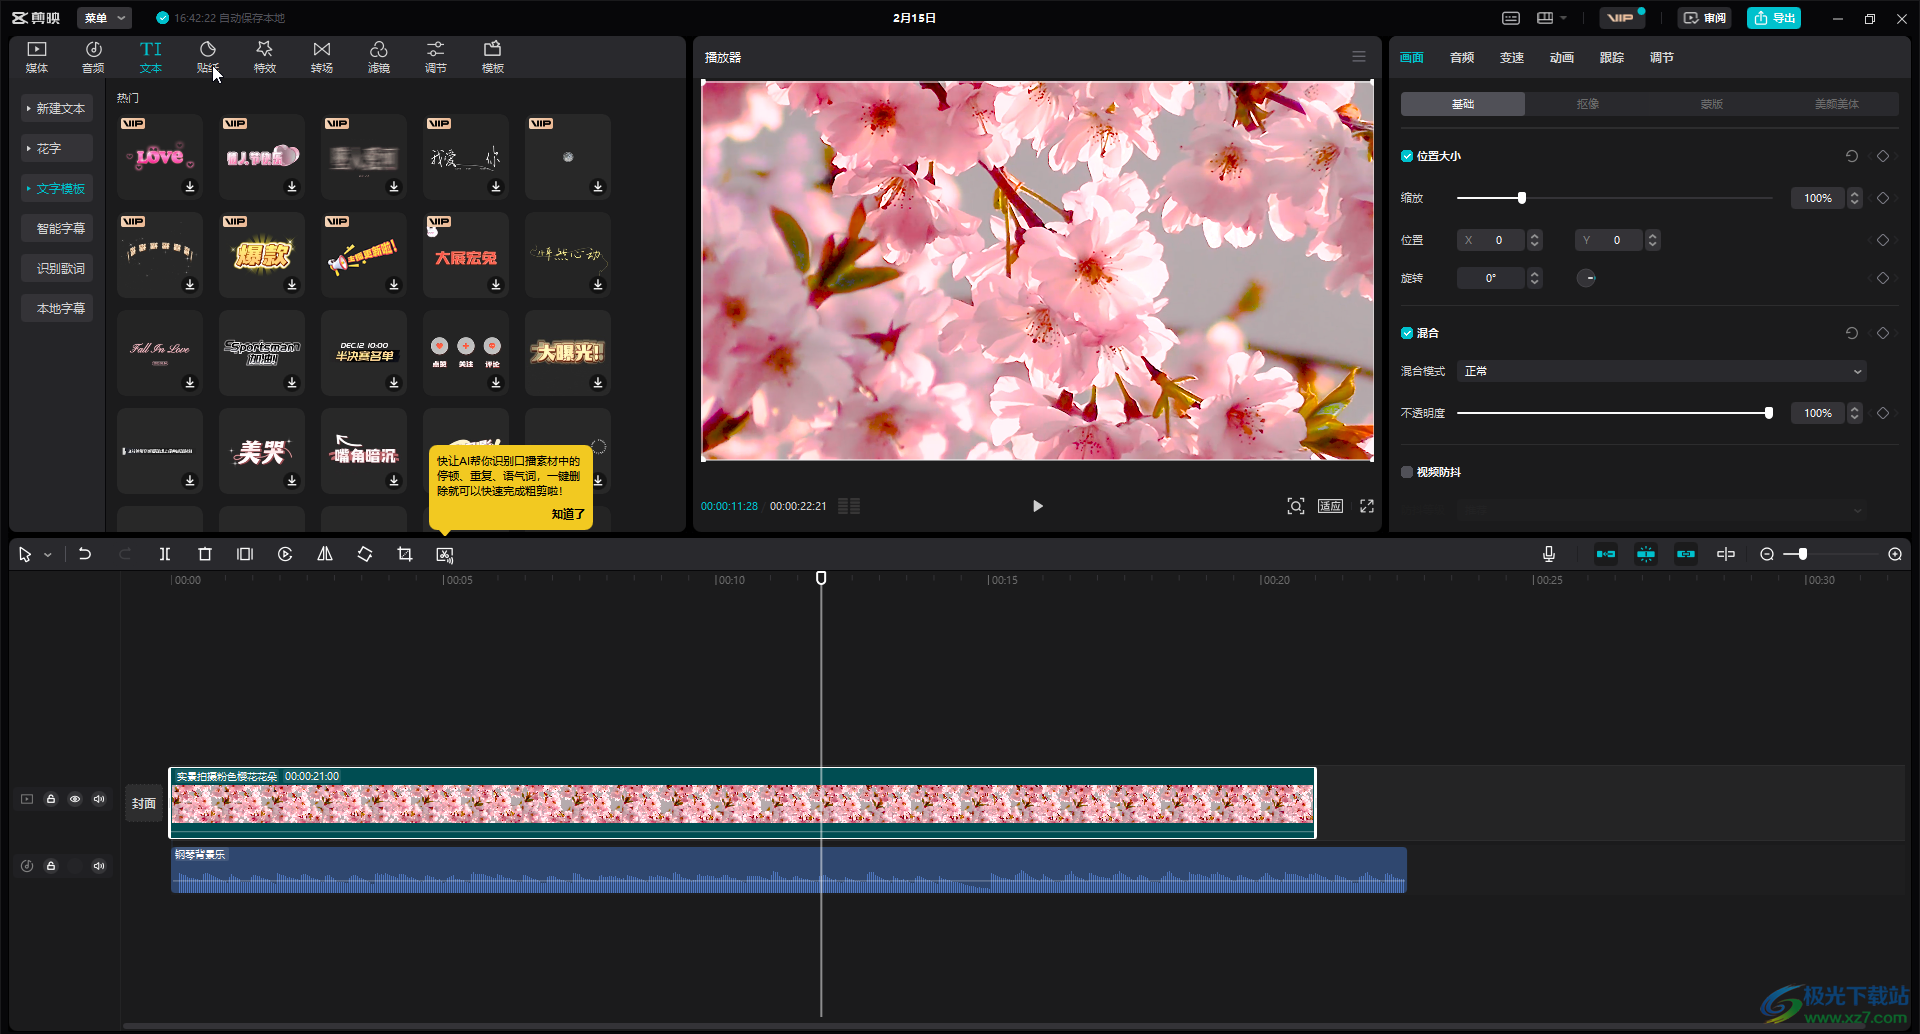The height and width of the screenshot is (1034, 1920).
Task: Click the player zoom-to-fit focus icon
Action: coord(1296,506)
